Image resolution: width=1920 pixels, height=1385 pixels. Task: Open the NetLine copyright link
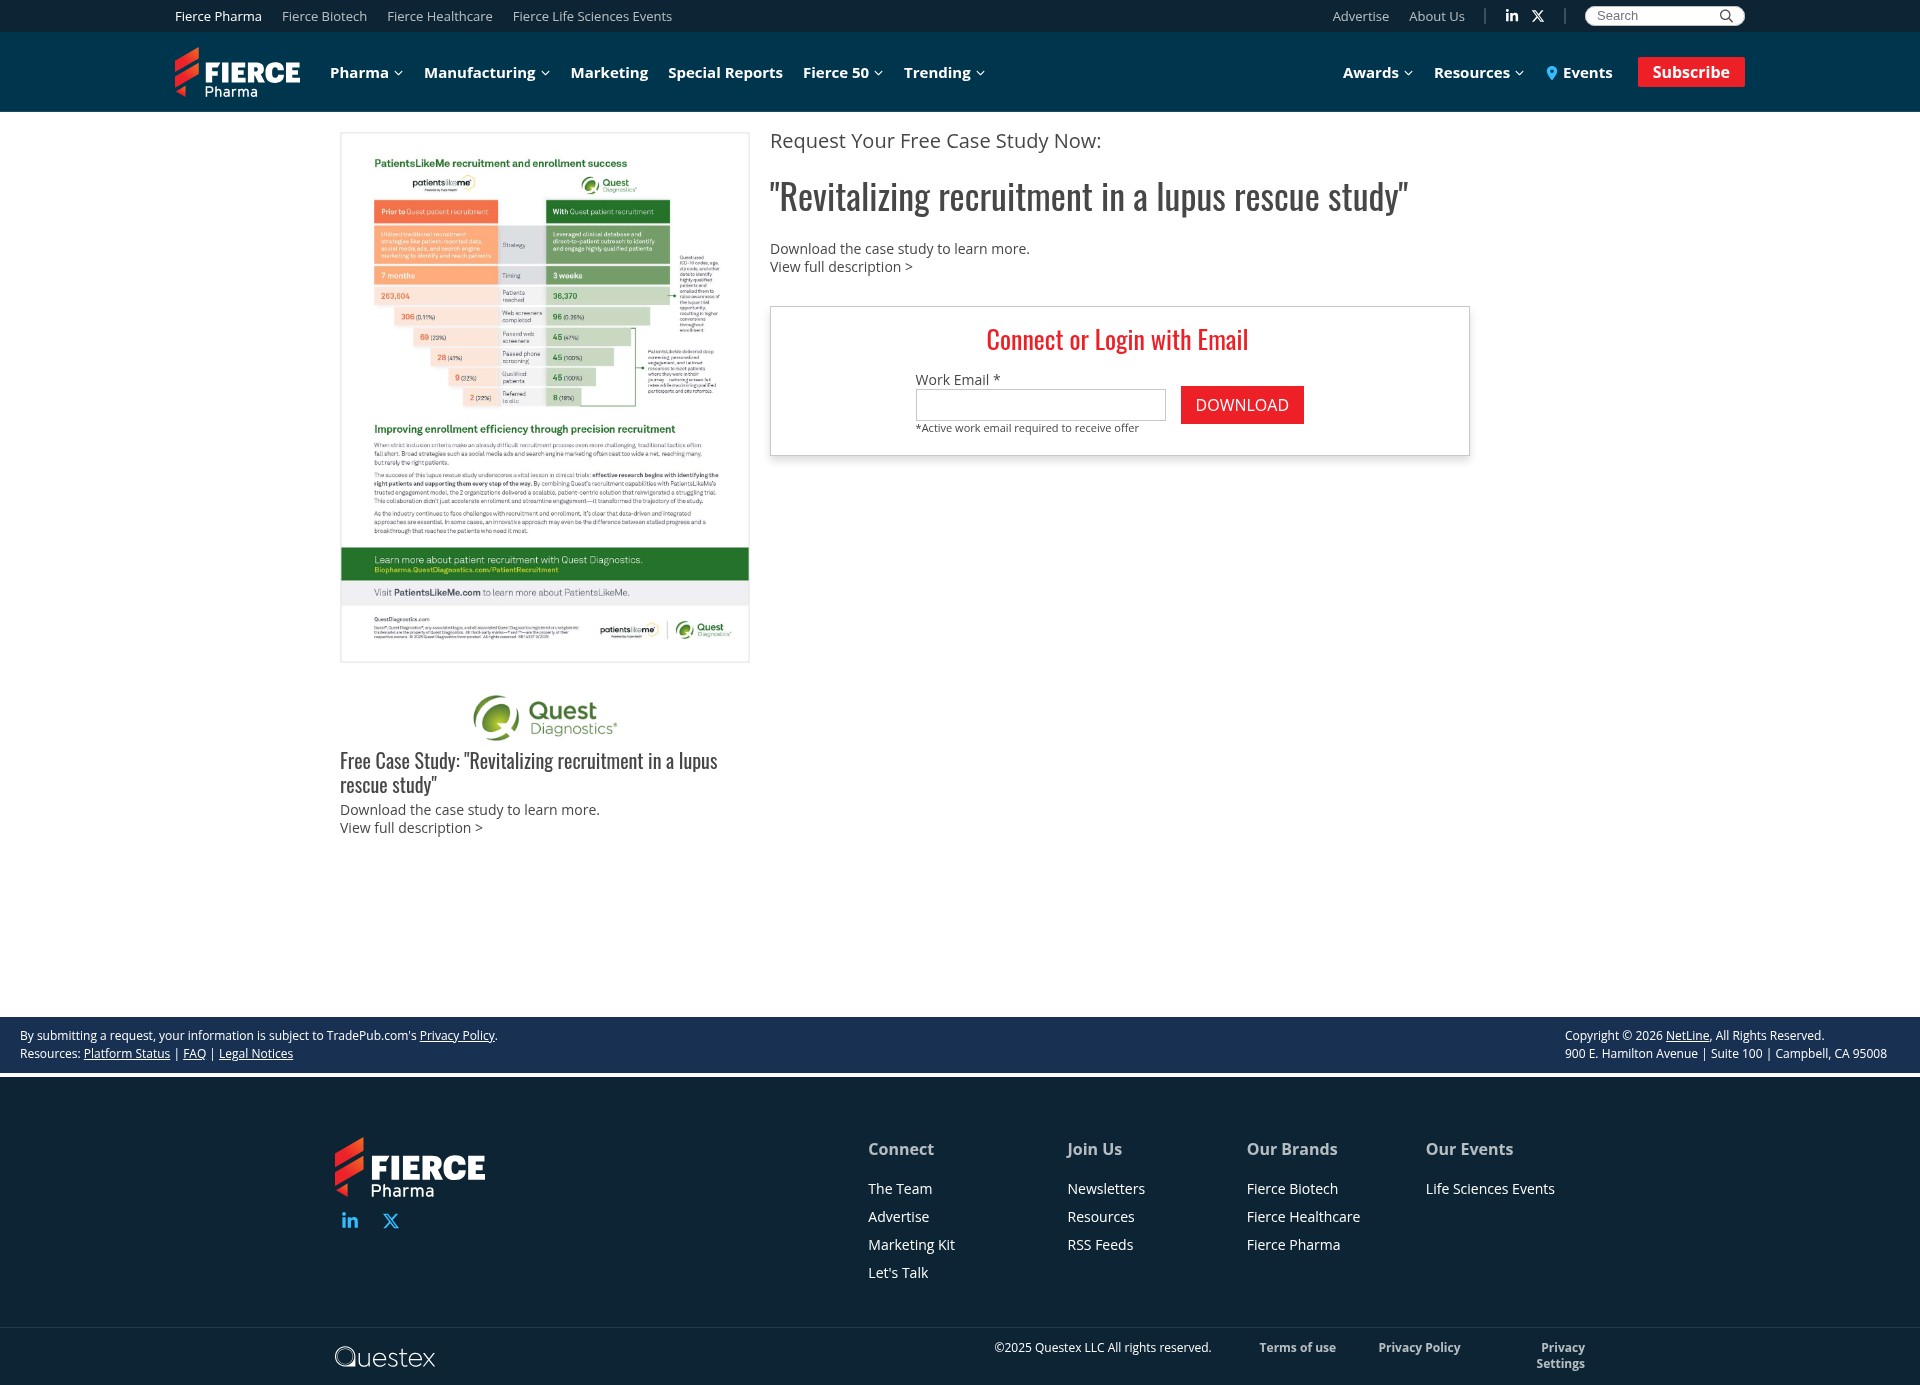[x=1687, y=1036]
